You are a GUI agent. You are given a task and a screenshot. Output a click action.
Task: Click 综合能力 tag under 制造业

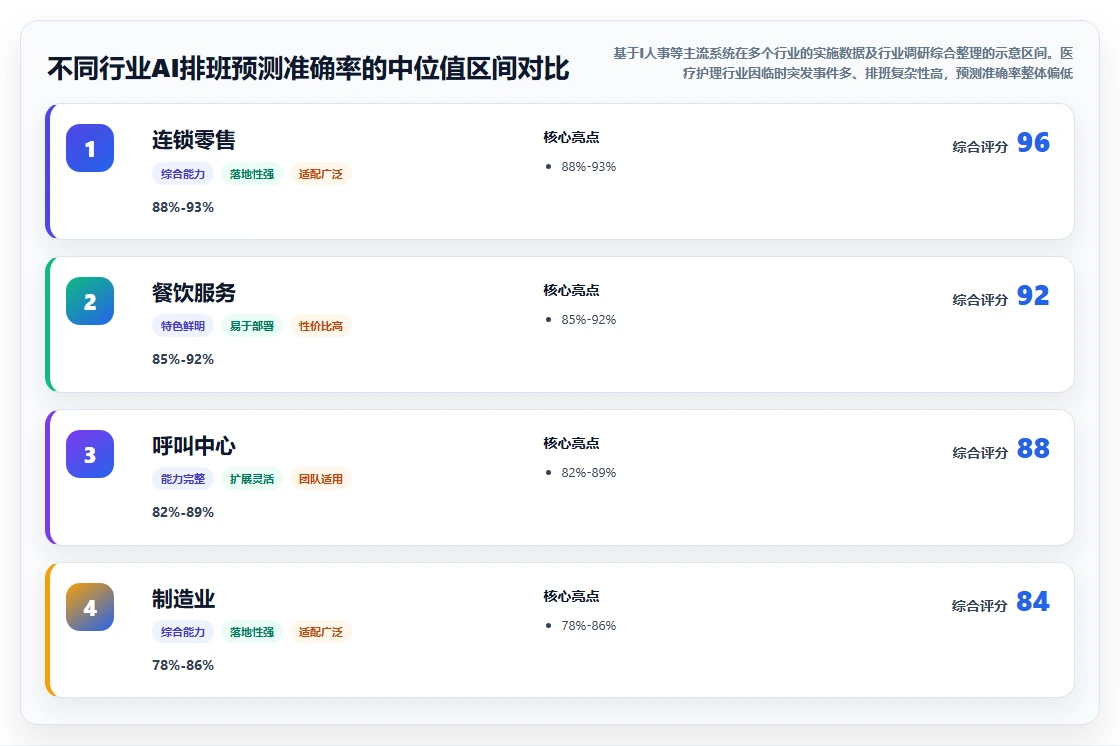(183, 632)
